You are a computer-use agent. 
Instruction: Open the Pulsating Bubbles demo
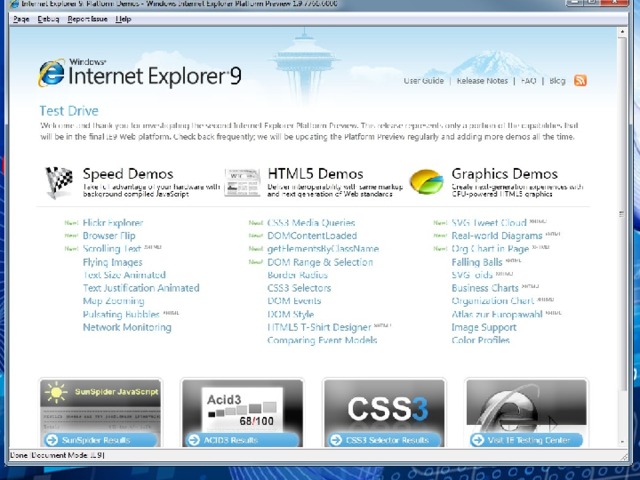click(x=121, y=314)
